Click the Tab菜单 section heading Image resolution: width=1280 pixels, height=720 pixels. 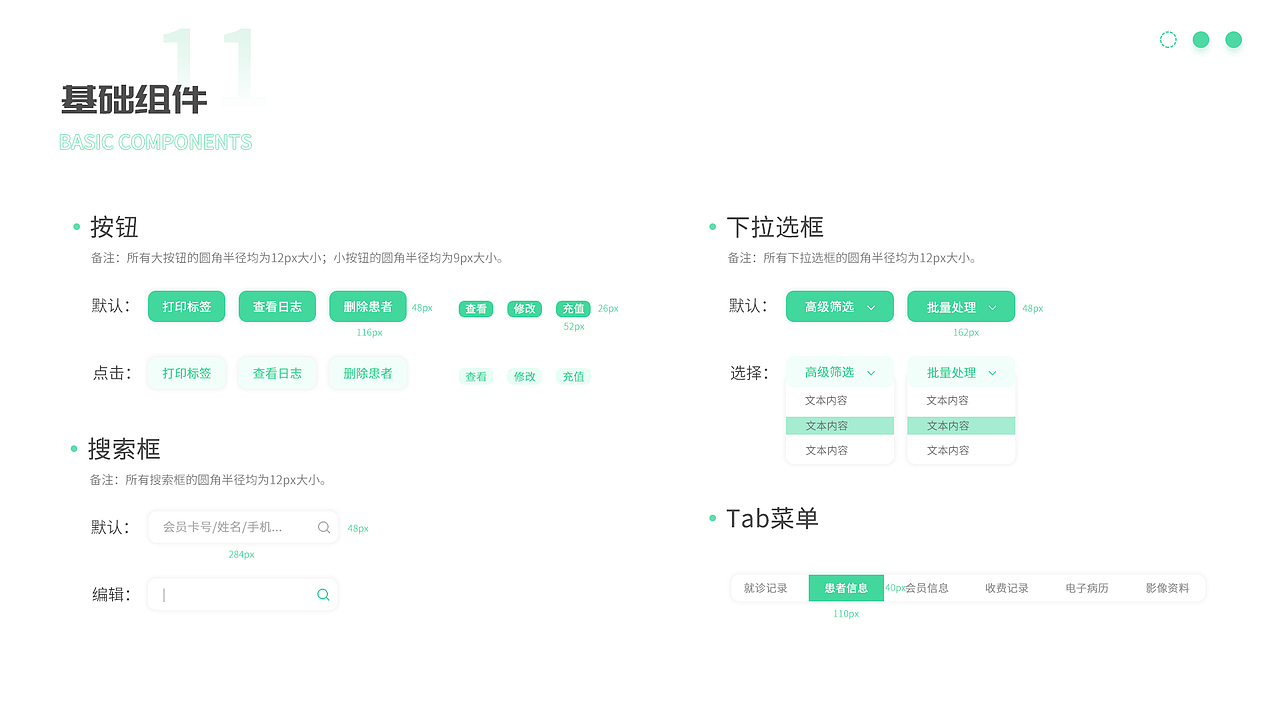(772, 518)
